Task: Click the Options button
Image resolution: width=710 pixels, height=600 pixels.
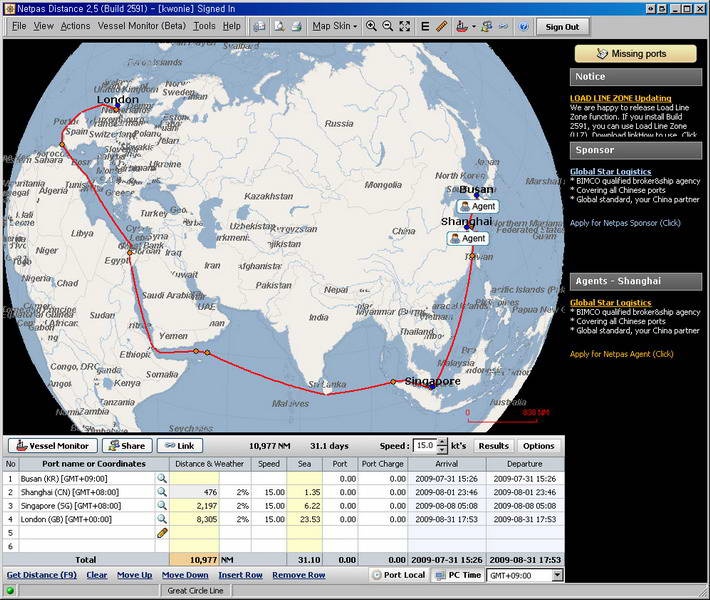Action: [538, 446]
